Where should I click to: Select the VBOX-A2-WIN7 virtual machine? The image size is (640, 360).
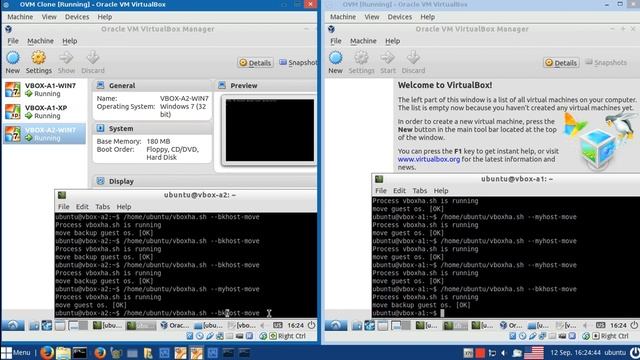point(44,133)
